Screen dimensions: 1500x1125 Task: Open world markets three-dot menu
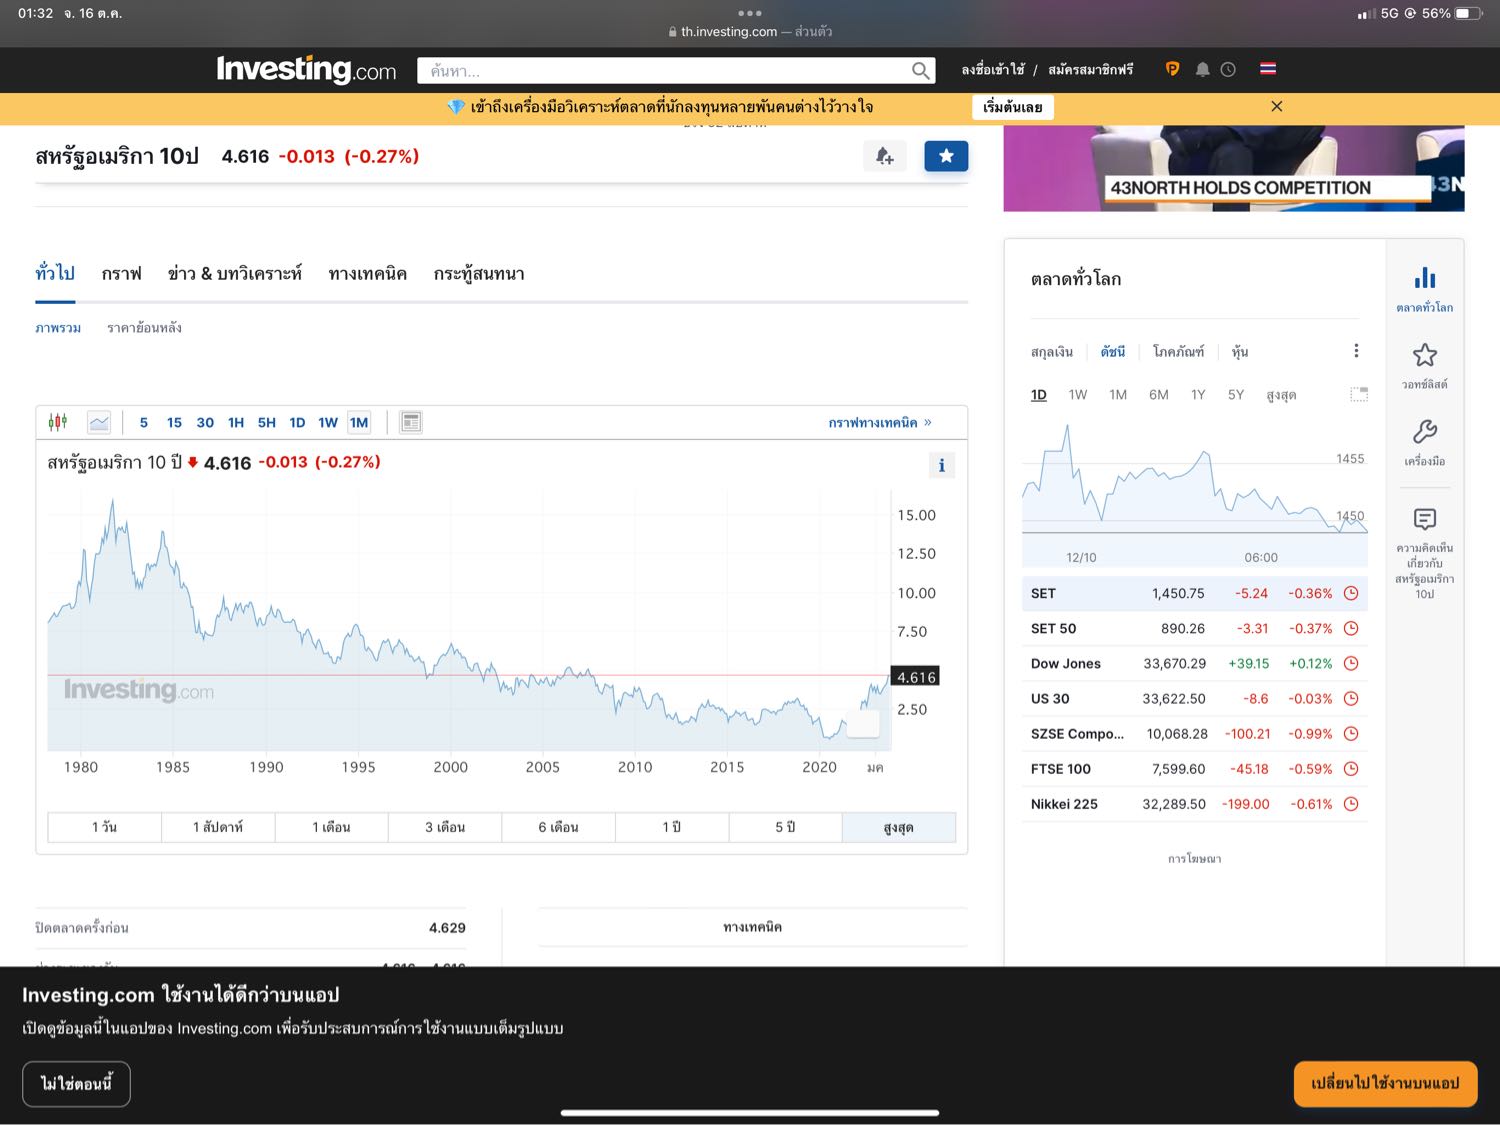[1356, 351]
